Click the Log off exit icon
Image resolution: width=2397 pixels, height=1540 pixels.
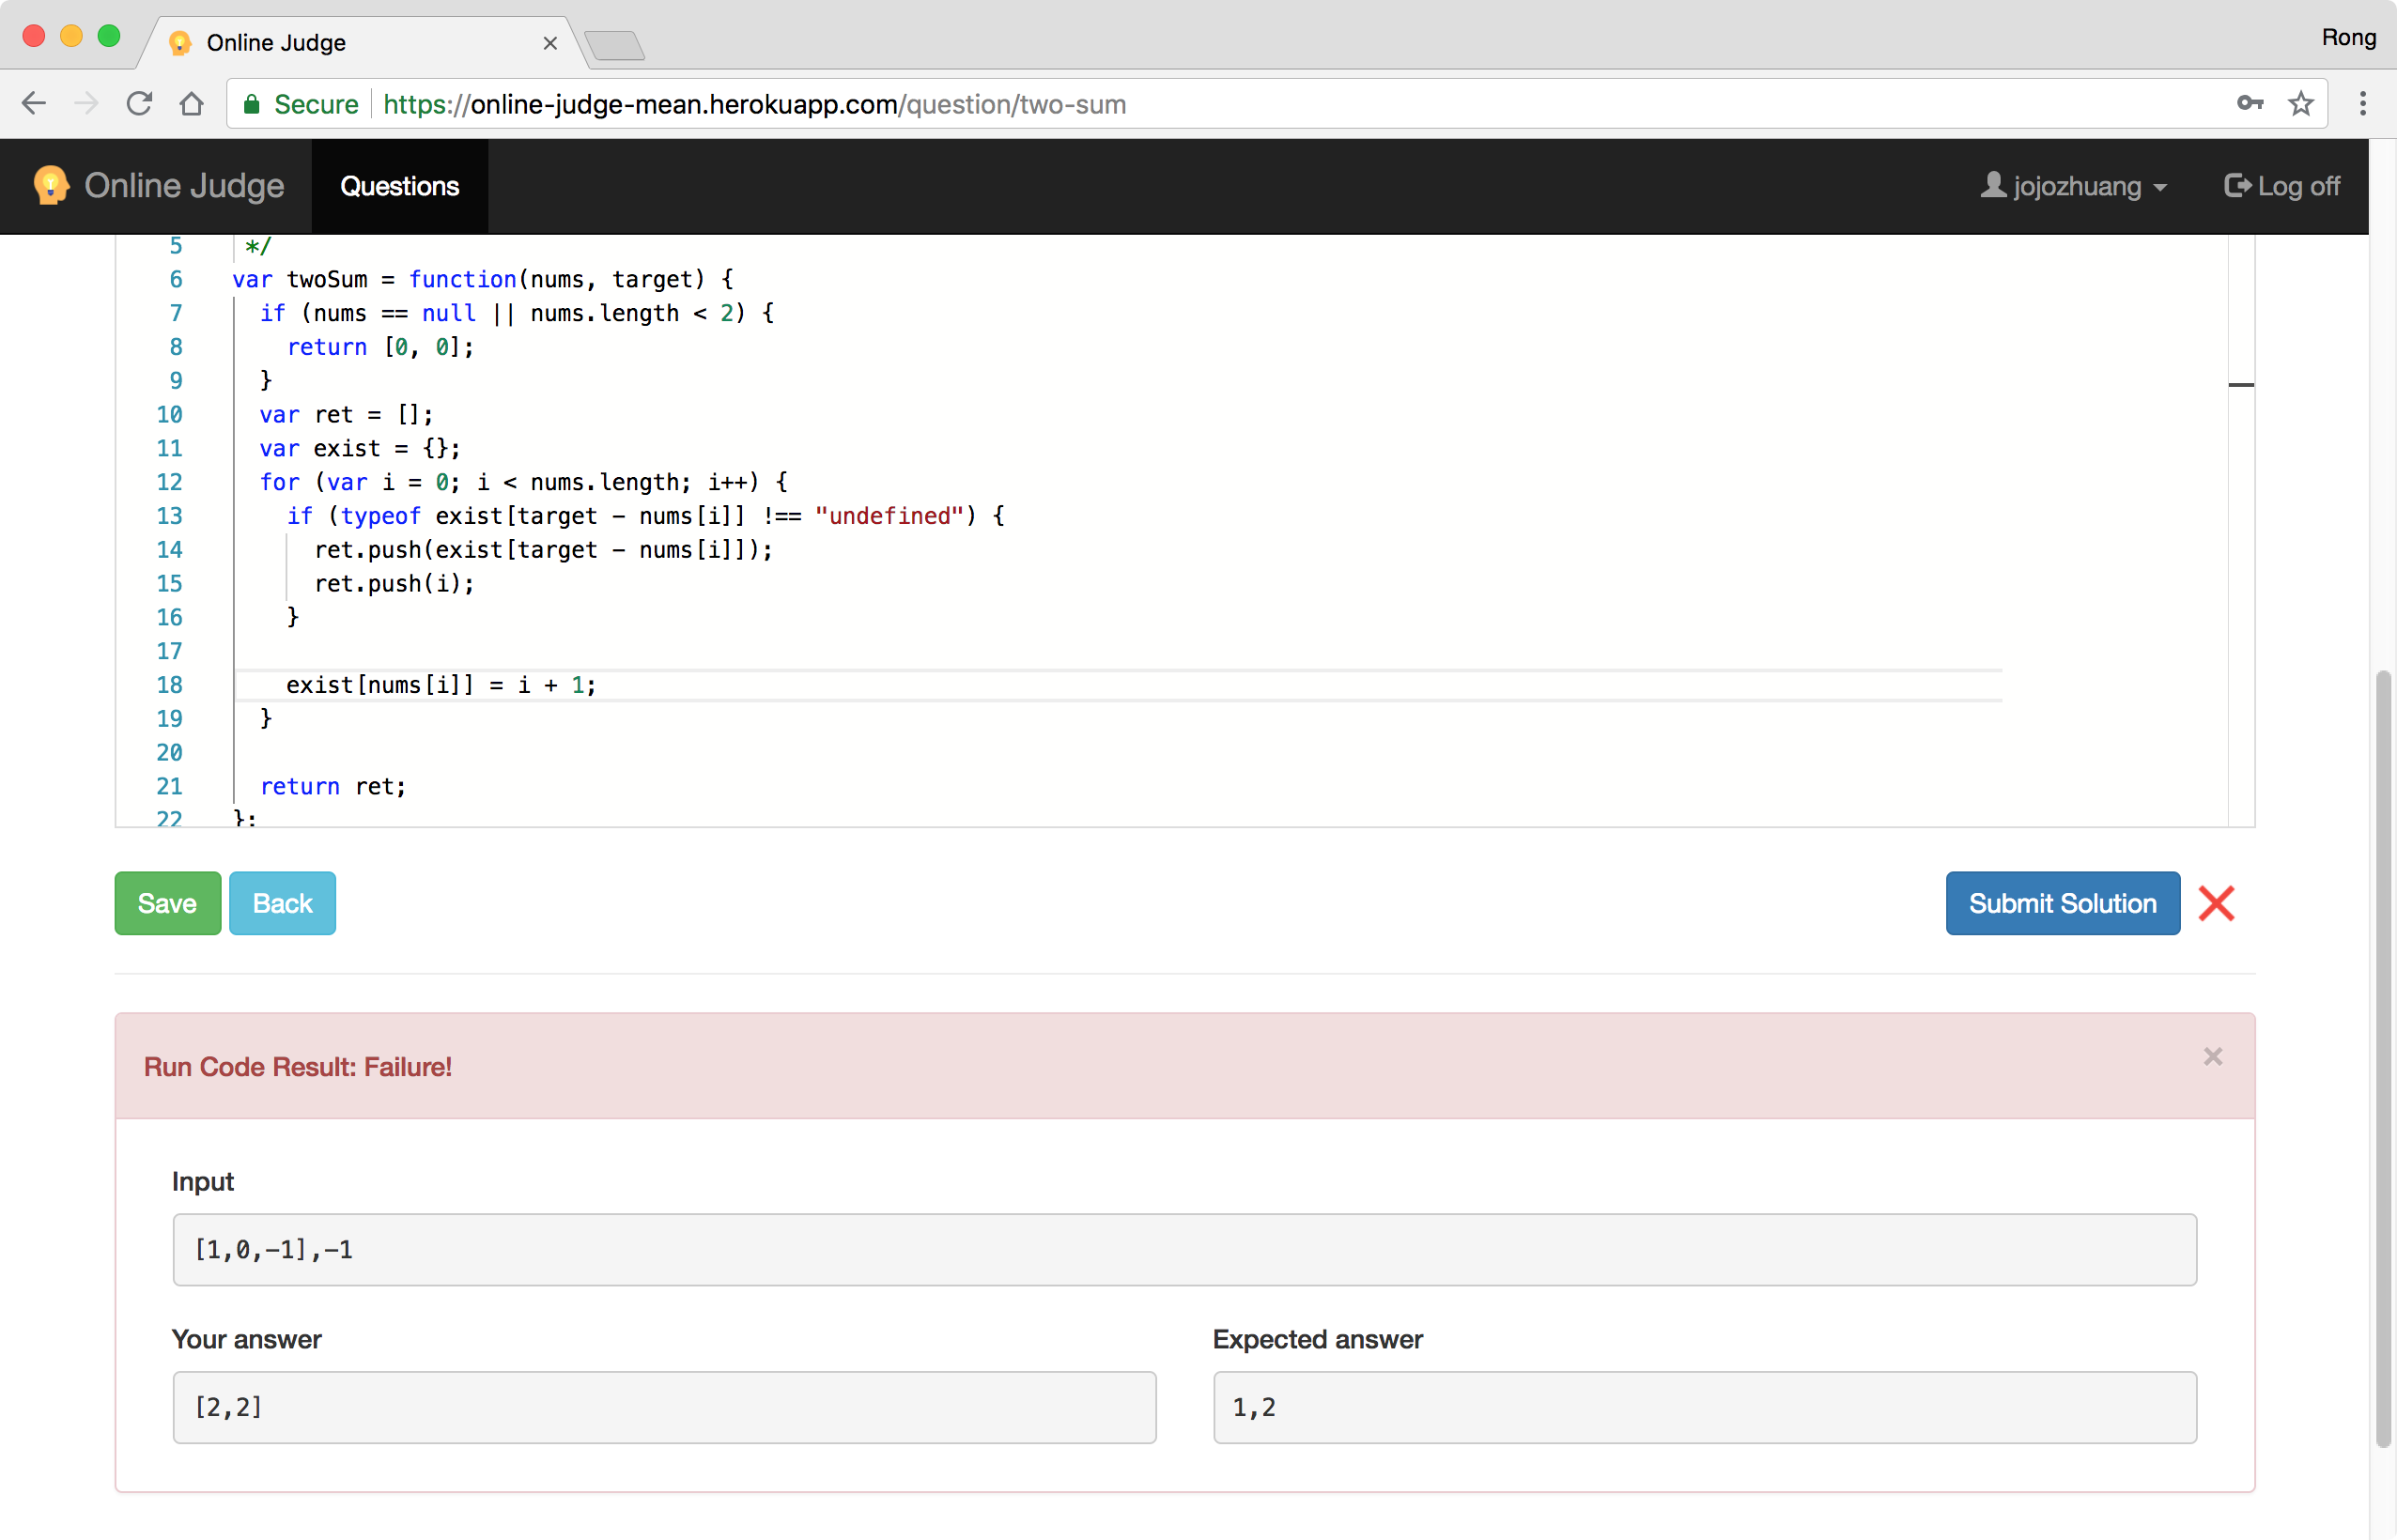click(2237, 186)
